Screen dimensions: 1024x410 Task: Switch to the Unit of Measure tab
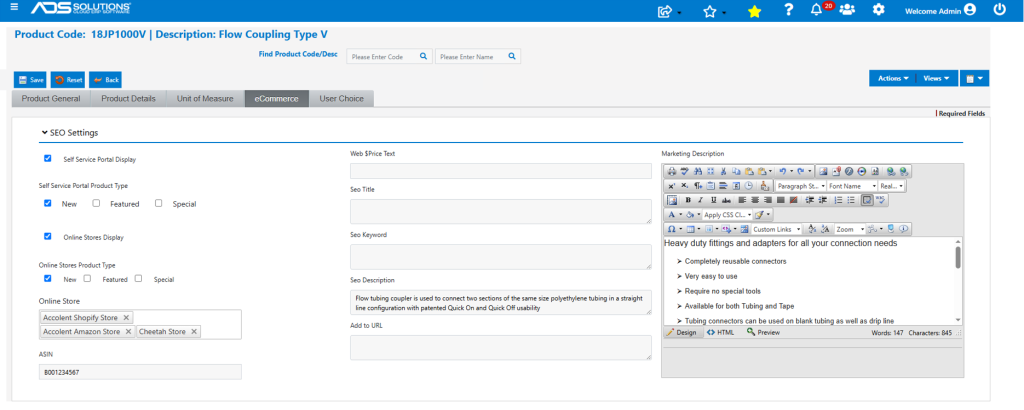(x=204, y=99)
